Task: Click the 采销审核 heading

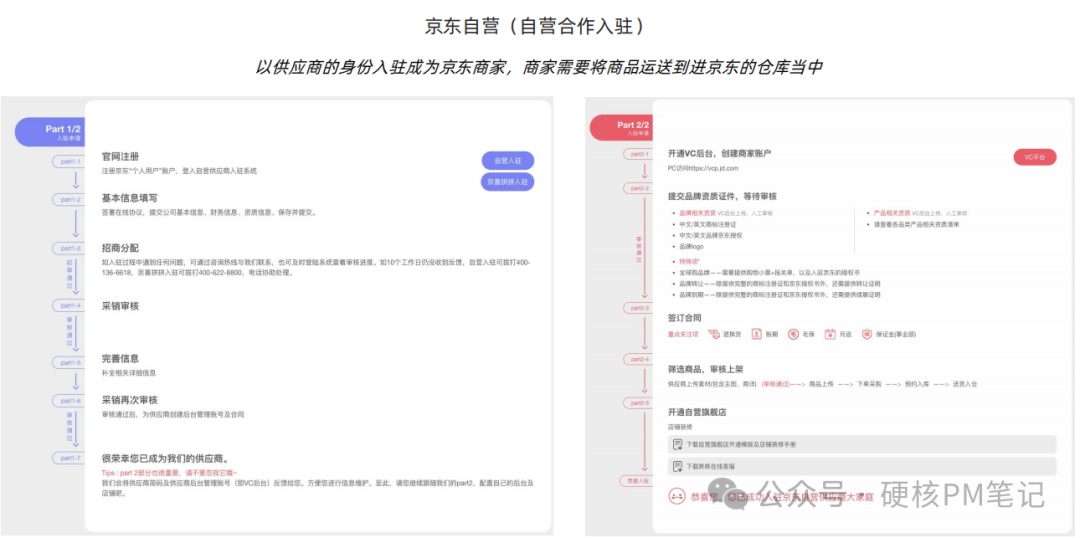Action: [121, 306]
